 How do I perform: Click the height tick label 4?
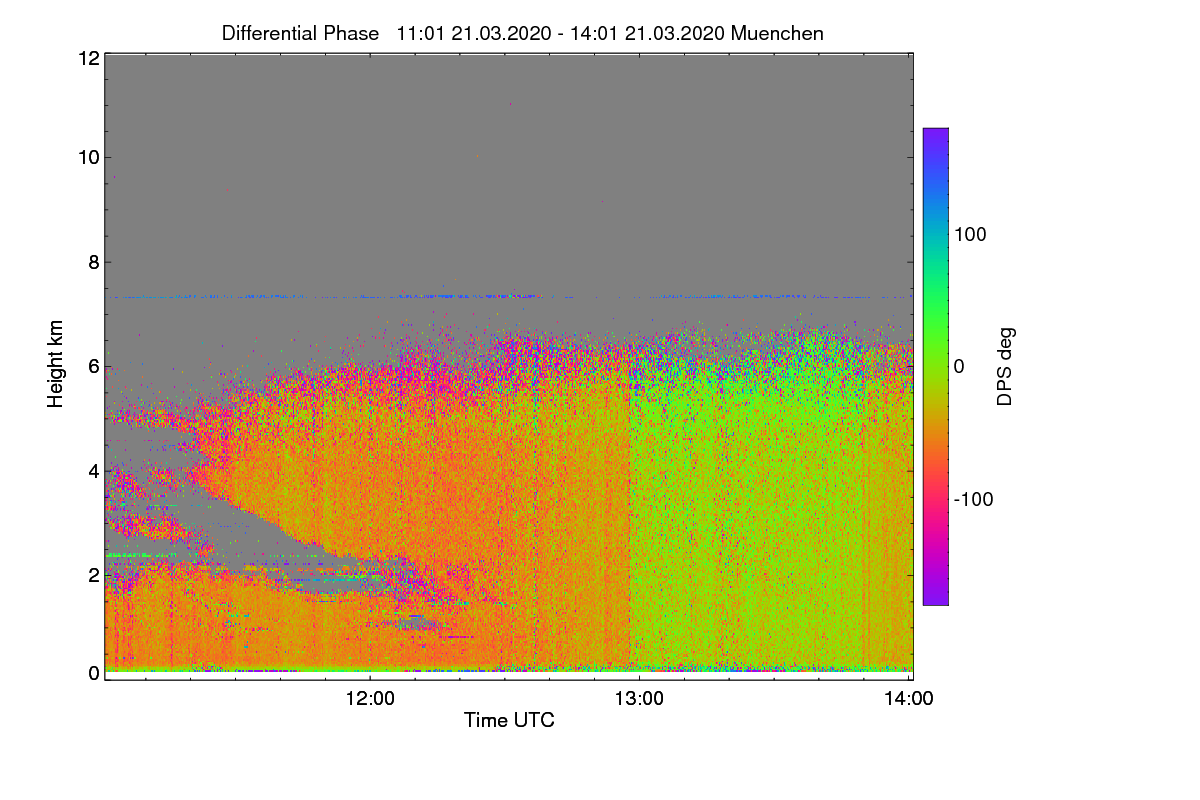[x=94, y=471]
